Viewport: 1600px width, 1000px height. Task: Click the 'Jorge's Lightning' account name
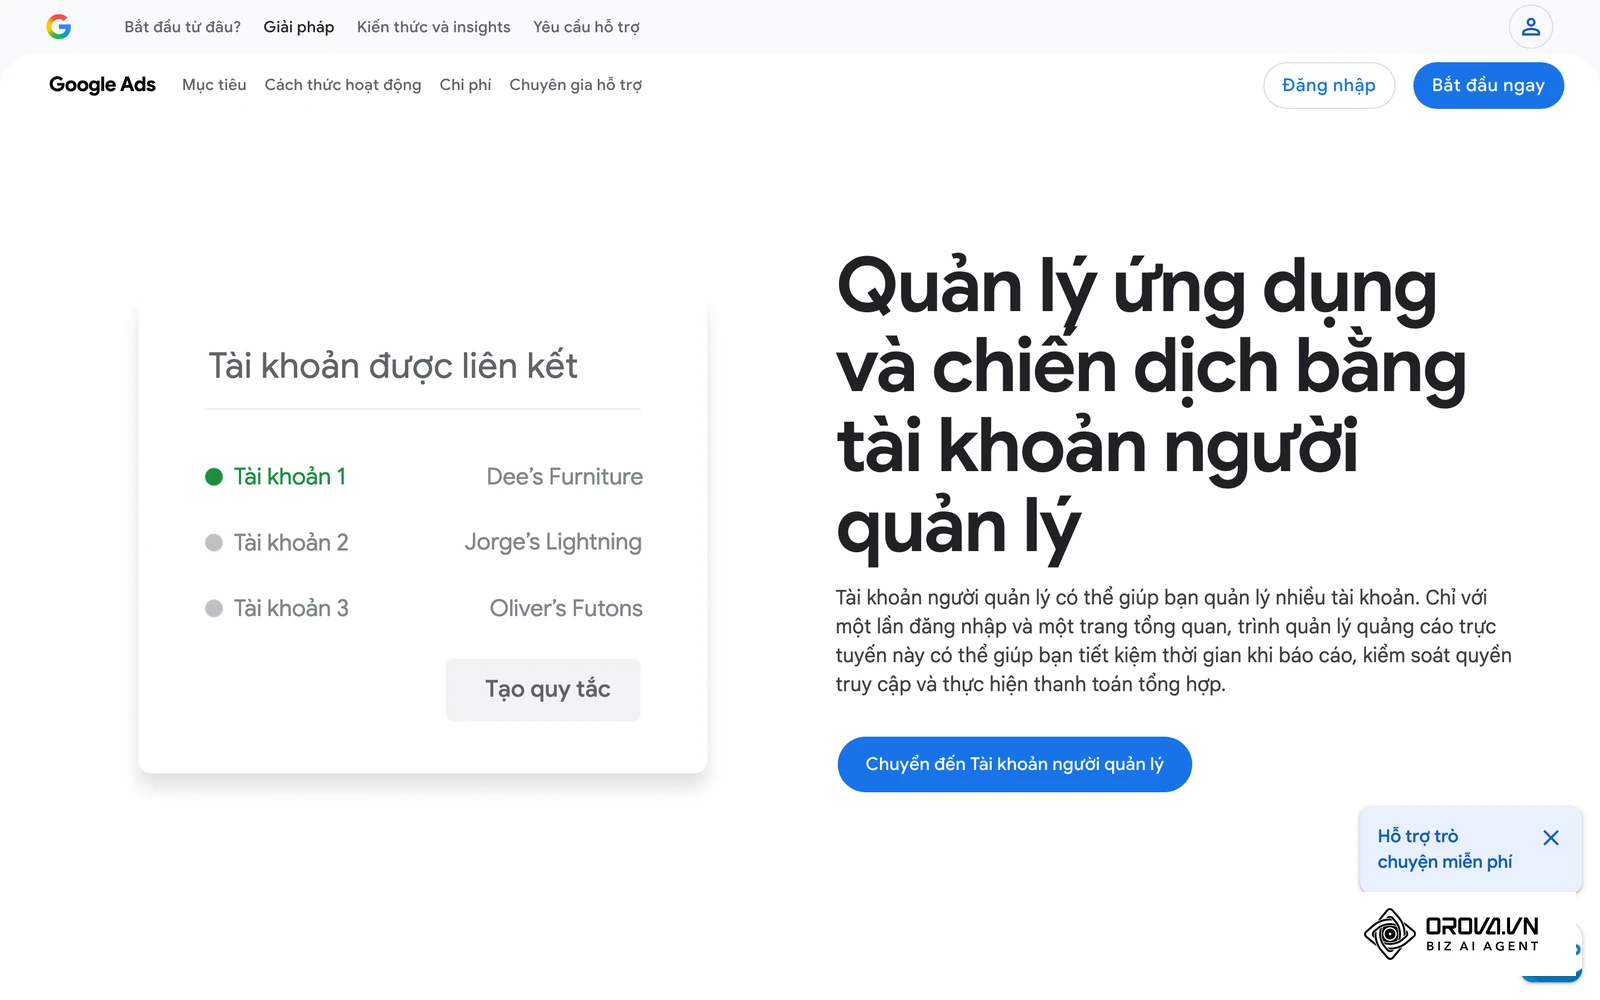(553, 543)
